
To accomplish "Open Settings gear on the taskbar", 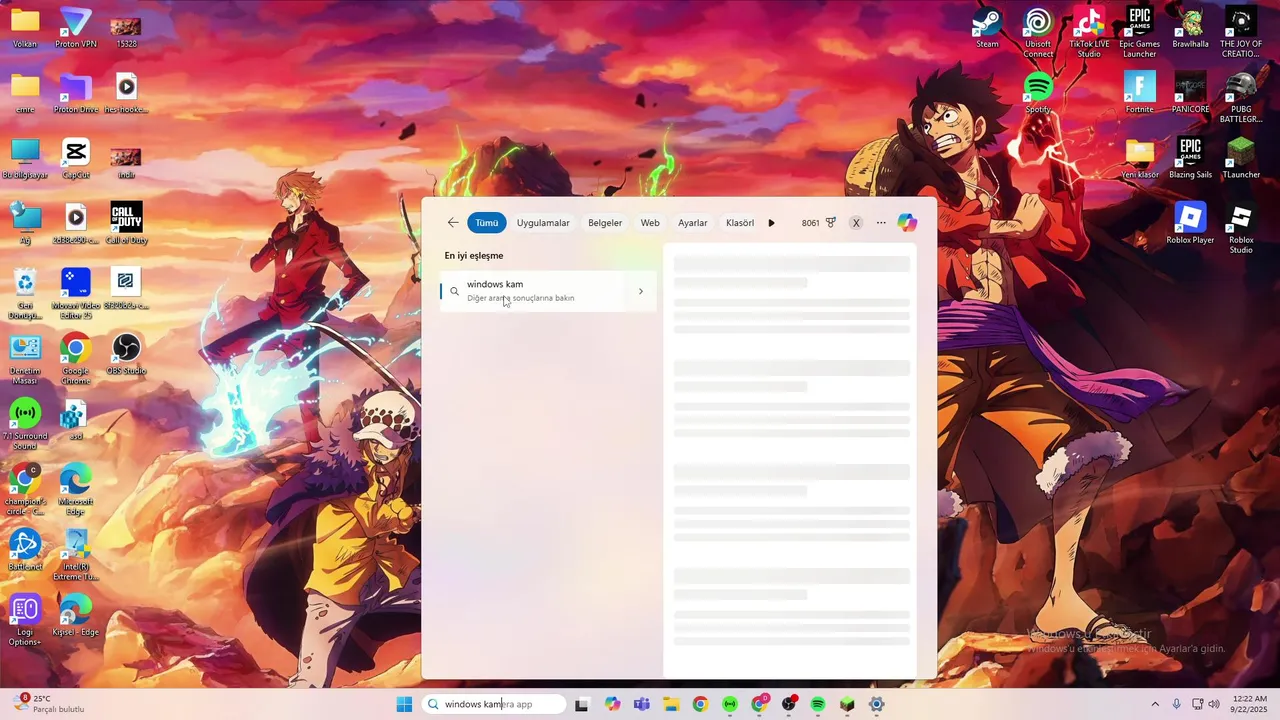I will (x=877, y=704).
